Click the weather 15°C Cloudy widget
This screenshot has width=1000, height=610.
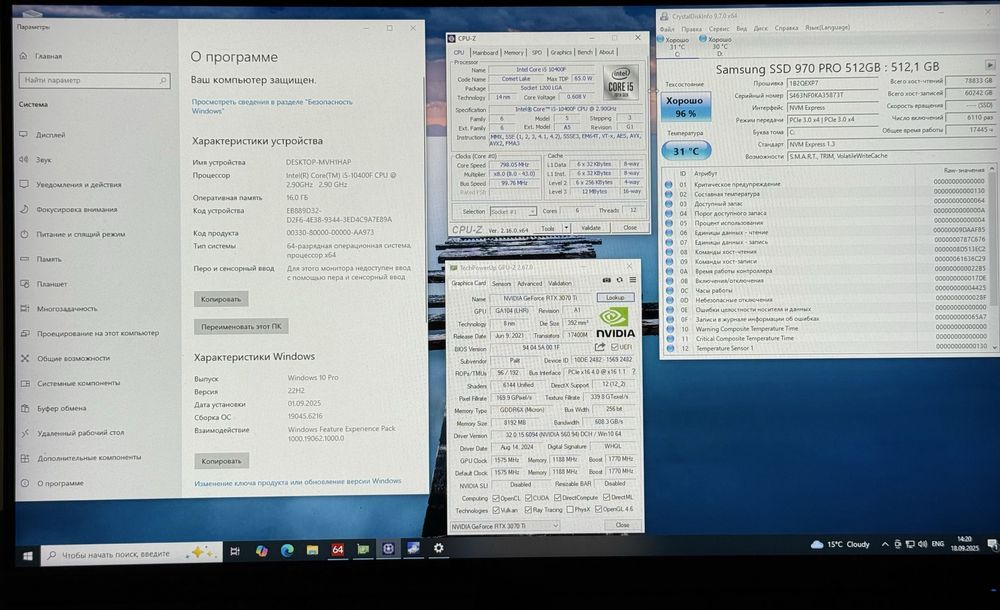[840, 544]
